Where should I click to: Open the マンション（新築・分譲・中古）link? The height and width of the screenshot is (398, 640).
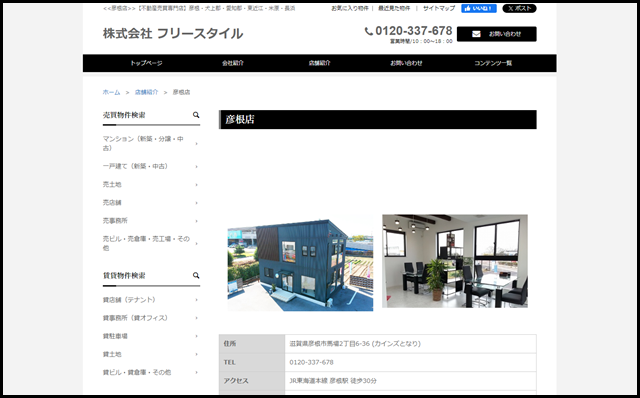(x=143, y=144)
